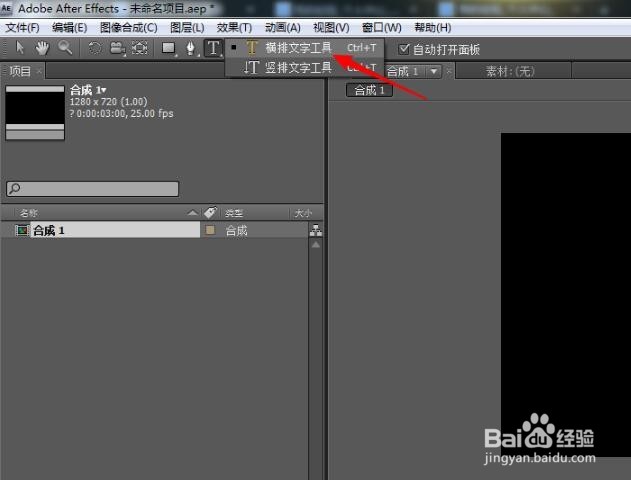Select the 合成 1 item in project list
Image resolution: width=631 pixels, height=480 pixels.
[115, 230]
